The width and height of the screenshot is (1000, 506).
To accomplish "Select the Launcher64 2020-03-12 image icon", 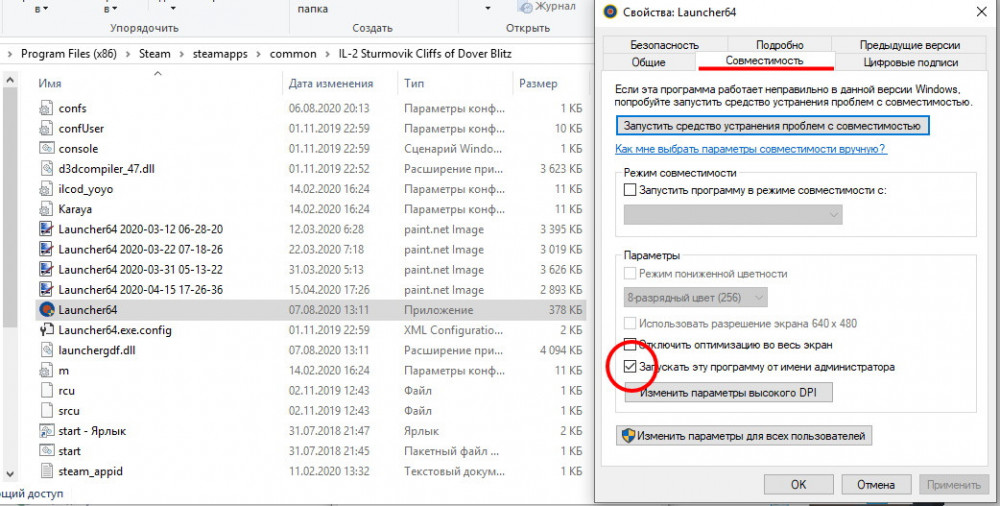I will tap(46, 230).
